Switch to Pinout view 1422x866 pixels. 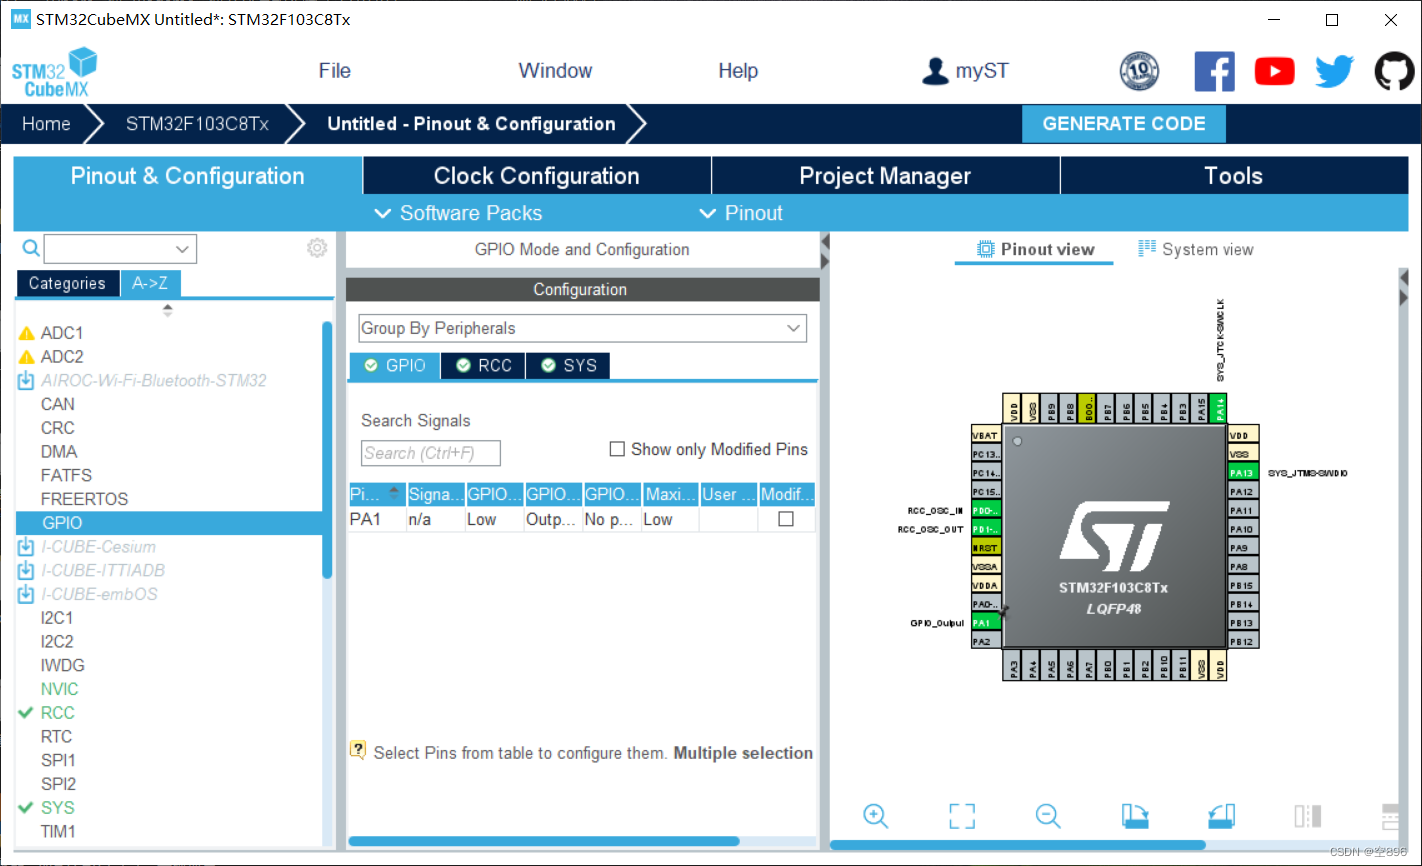1035,250
